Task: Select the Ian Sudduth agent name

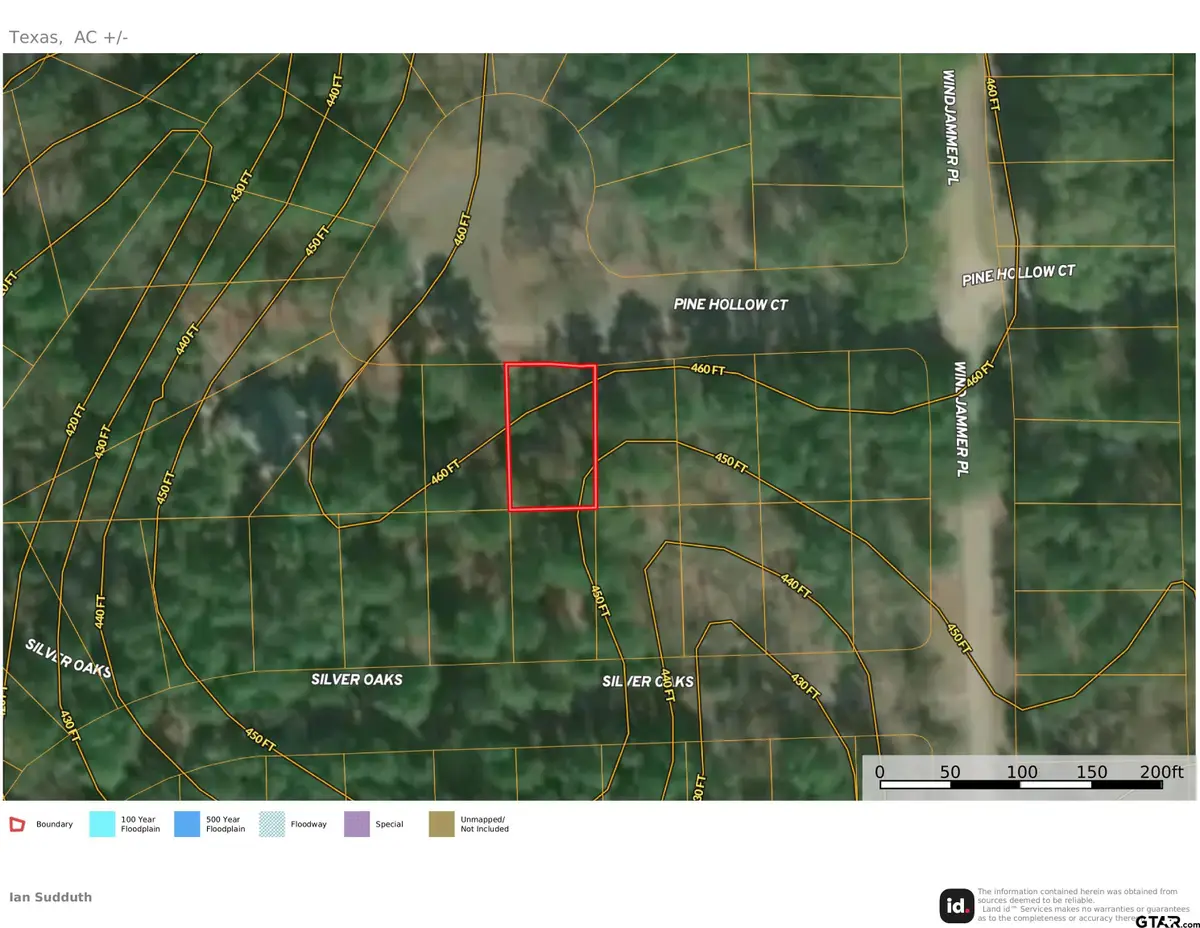Action: click(50, 897)
